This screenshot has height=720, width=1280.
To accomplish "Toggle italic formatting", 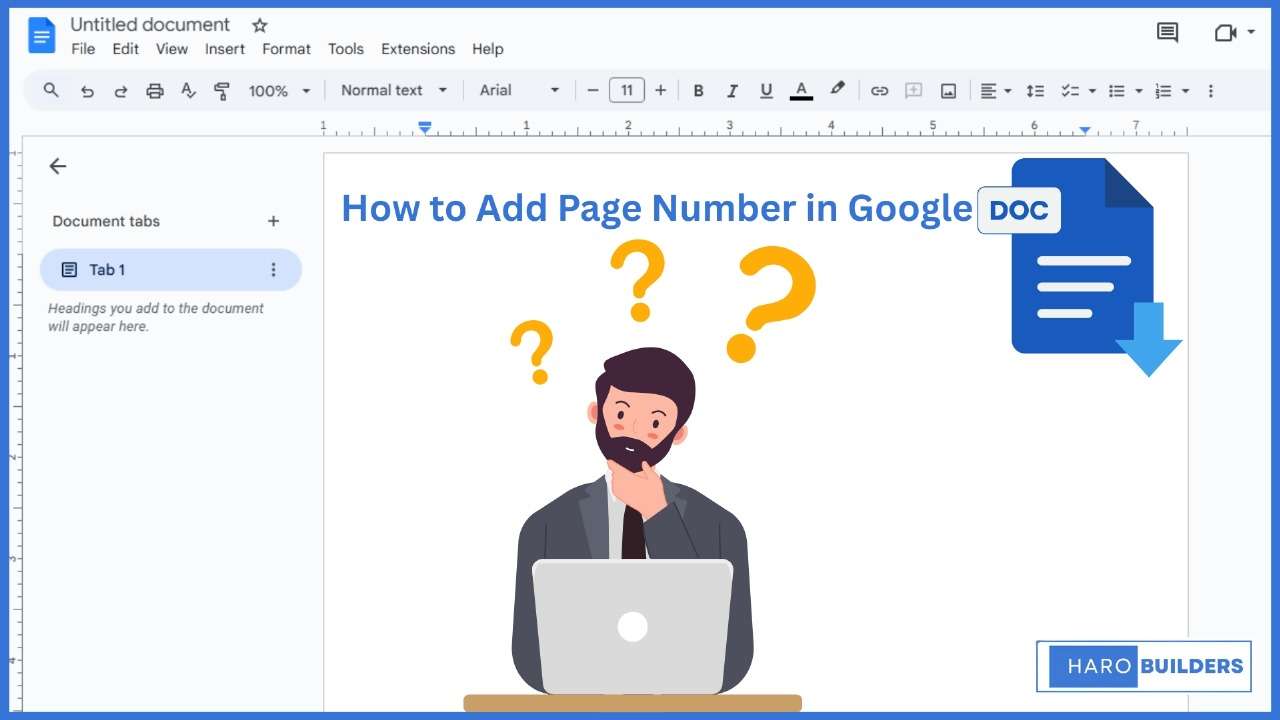I will pos(732,91).
